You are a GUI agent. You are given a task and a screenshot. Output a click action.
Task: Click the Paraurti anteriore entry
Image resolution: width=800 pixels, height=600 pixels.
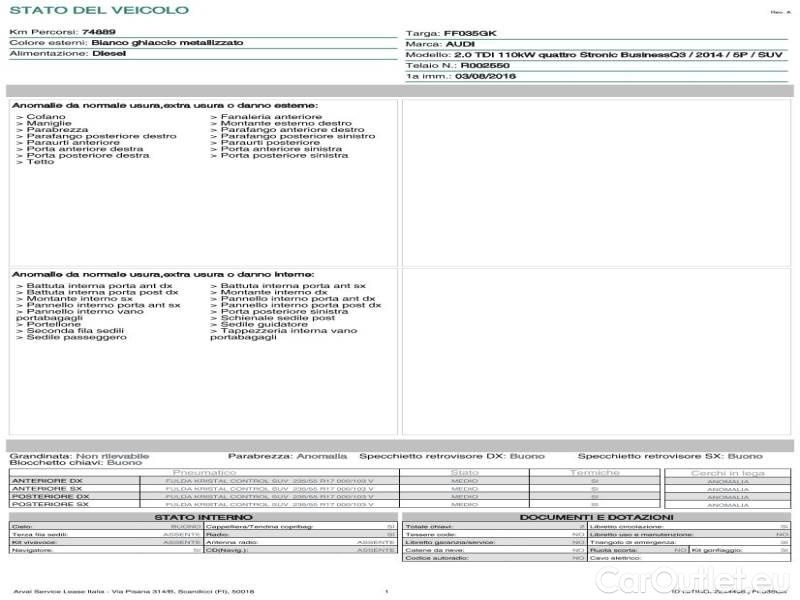click(x=68, y=142)
